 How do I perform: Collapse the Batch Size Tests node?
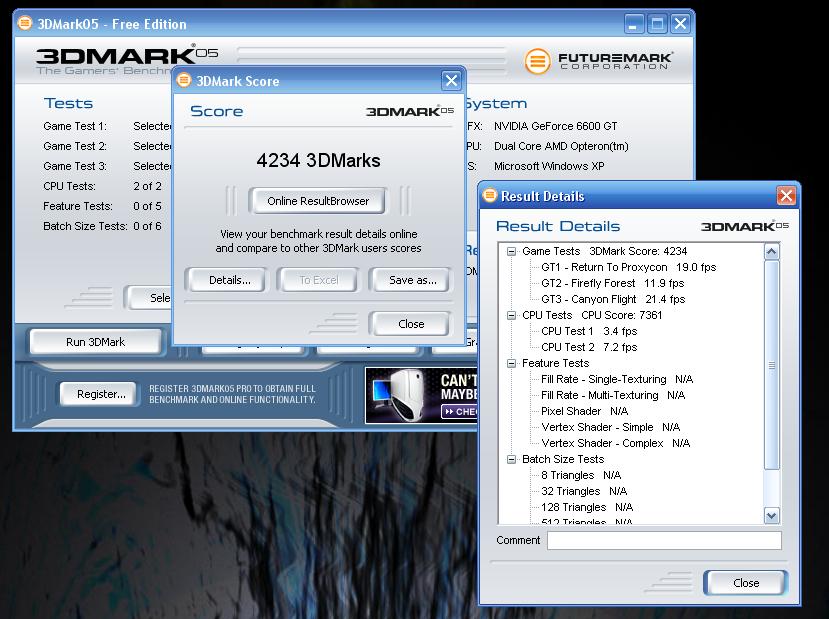tap(511, 459)
